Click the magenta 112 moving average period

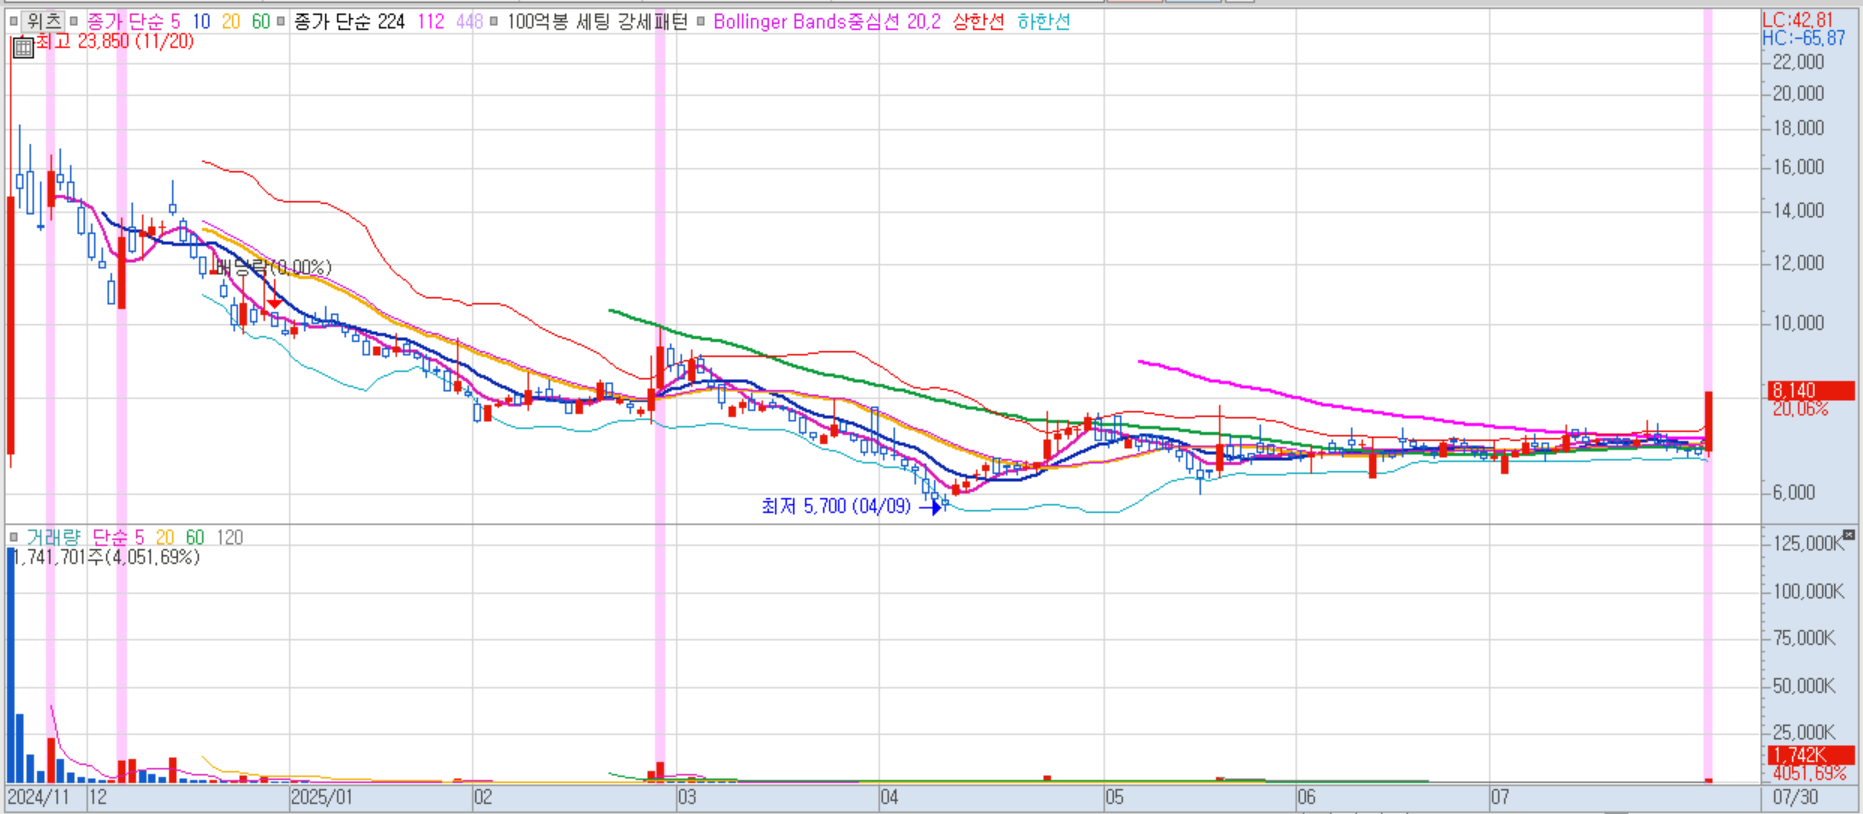431,21
